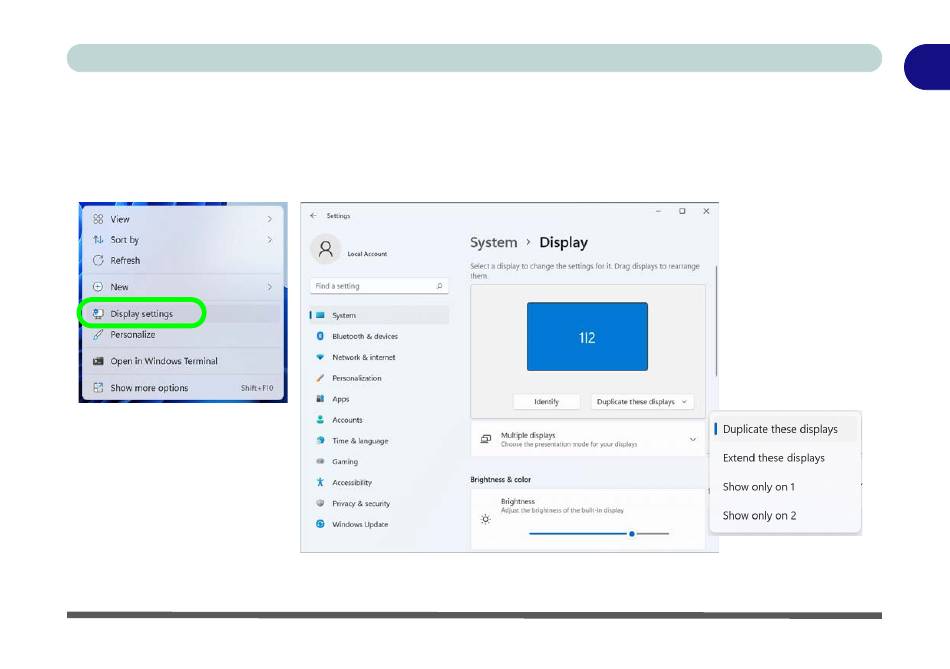Click Display settings in context menu
This screenshot has width=950, height=669.
(141, 313)
